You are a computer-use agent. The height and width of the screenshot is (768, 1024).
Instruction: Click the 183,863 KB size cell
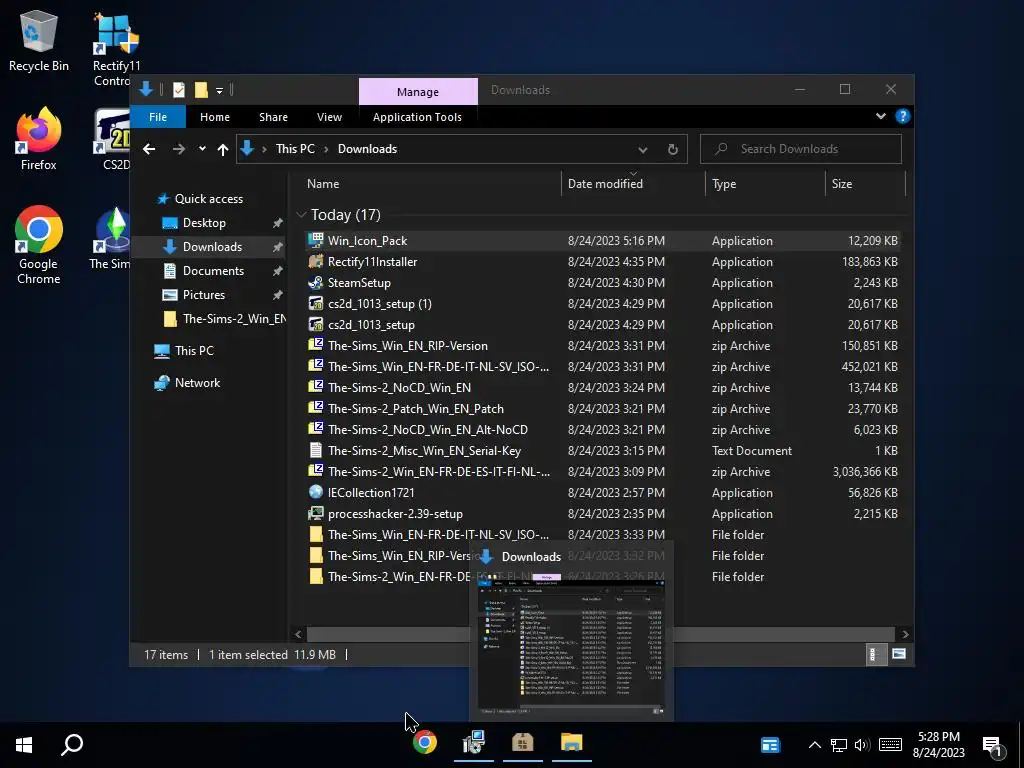(x=869, y=262)
